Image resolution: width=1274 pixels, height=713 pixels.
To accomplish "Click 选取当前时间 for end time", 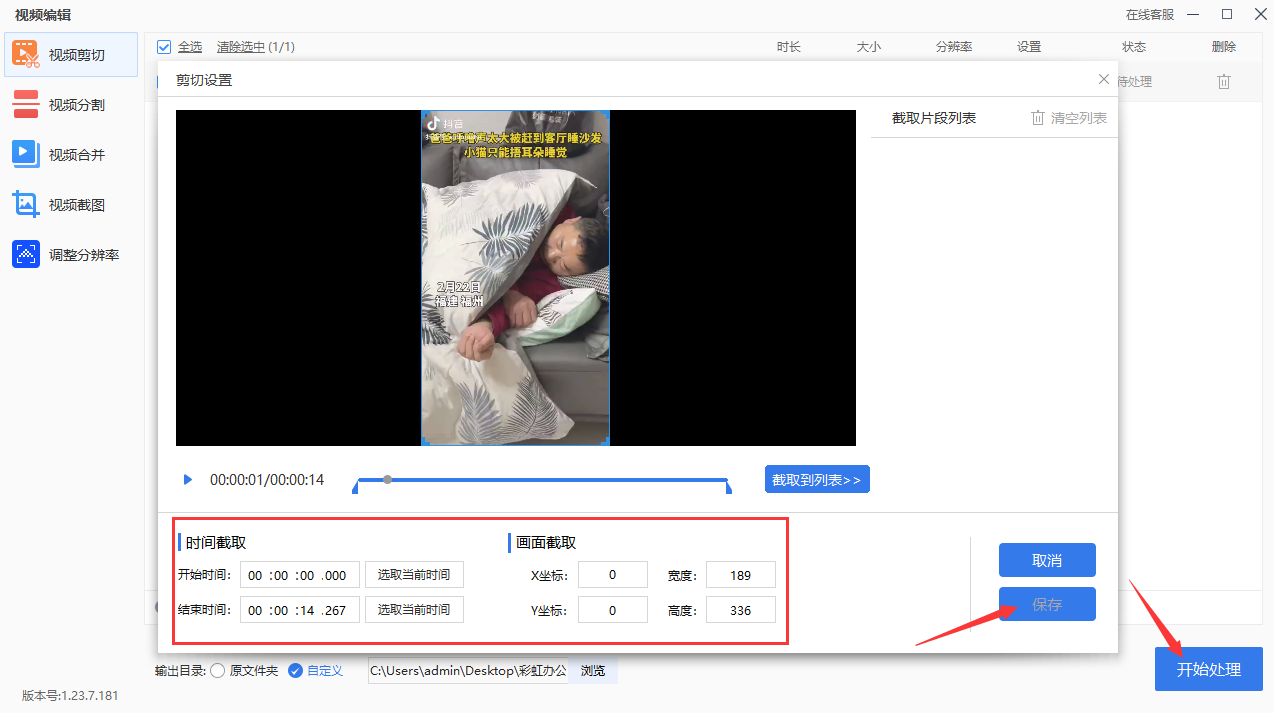I will pos(414,610).
